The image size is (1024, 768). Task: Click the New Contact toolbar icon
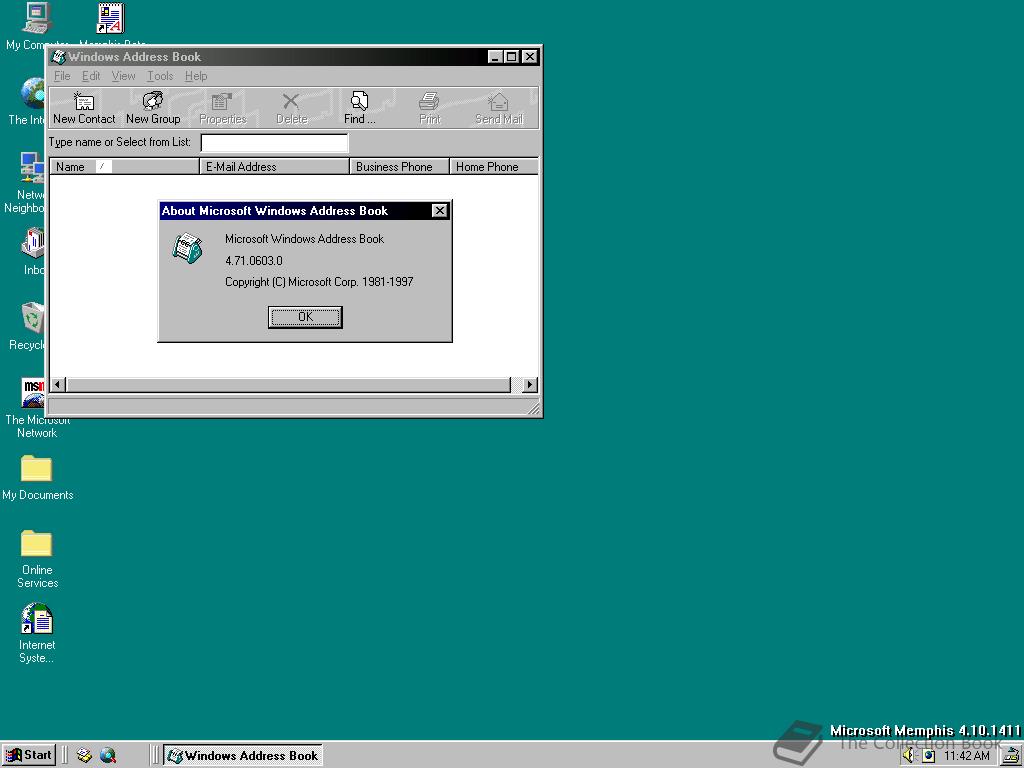coord(84,108)
